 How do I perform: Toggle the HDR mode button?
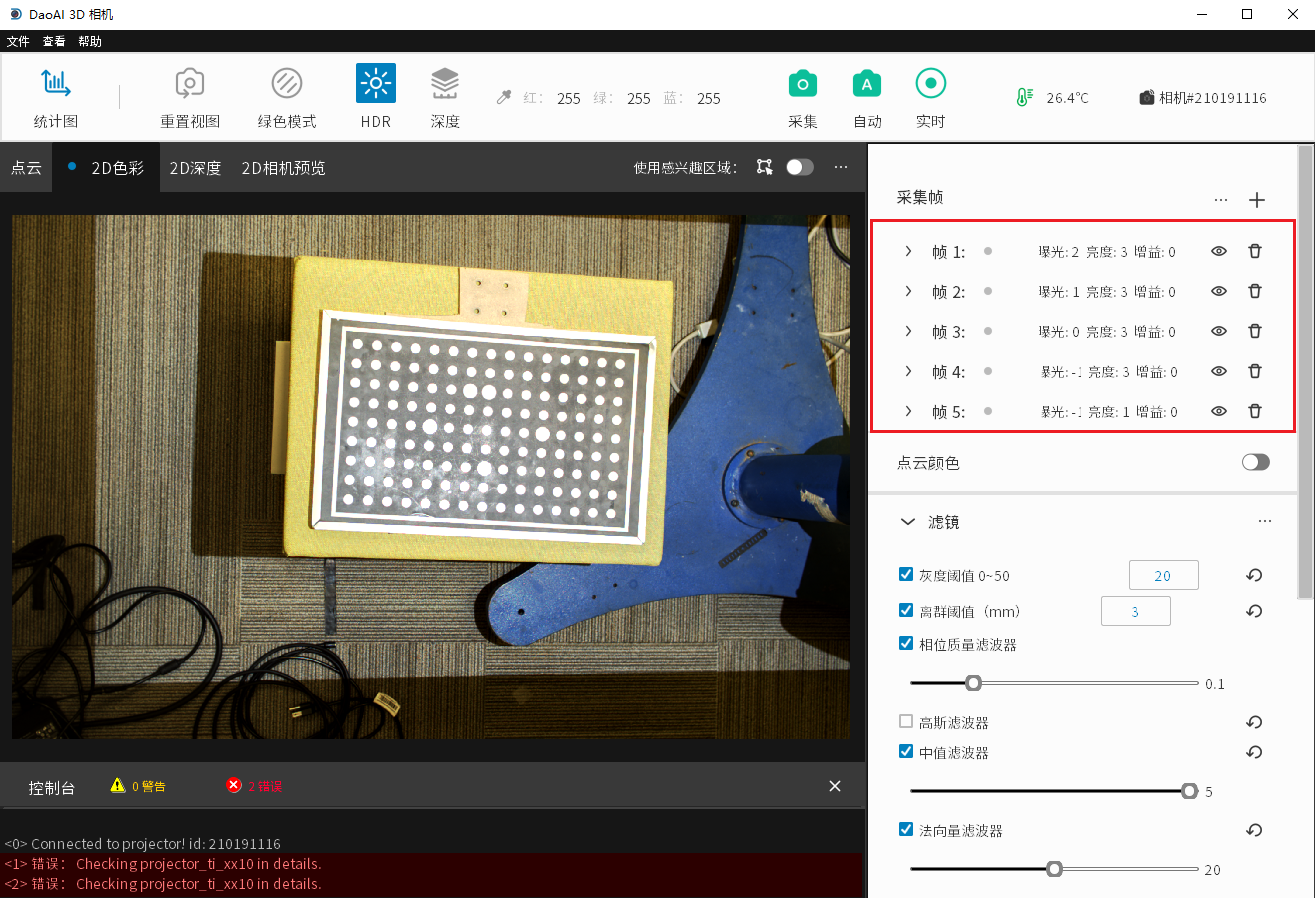click(x=376, y=84)
